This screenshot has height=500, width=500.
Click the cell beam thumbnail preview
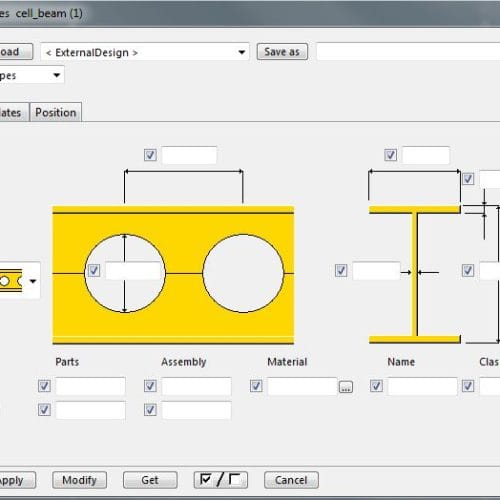point(11,281)
